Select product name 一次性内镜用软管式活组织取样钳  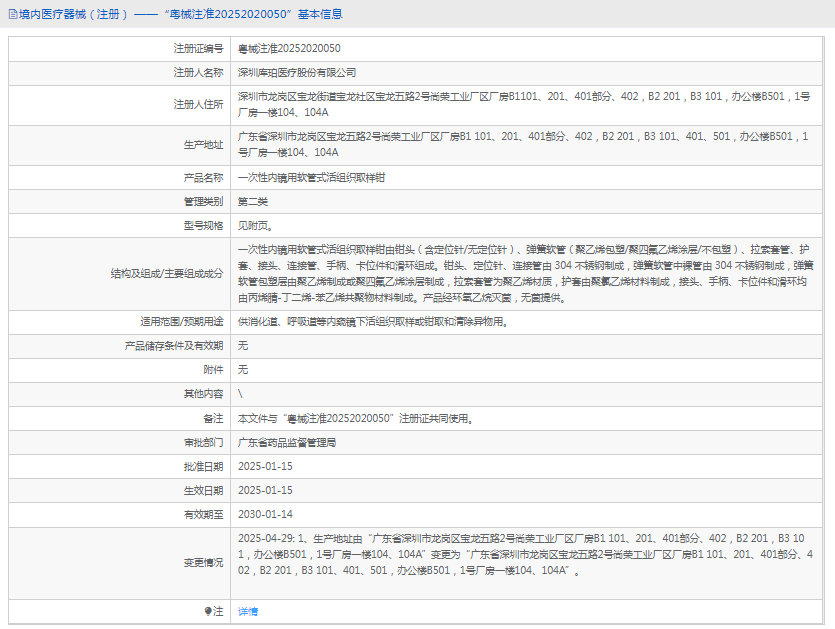point(312,177)
